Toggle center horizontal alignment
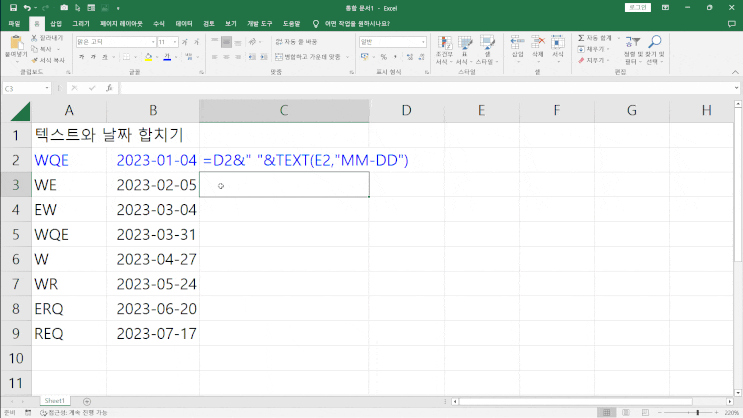 pyautogui.click(x=226, y=57)
